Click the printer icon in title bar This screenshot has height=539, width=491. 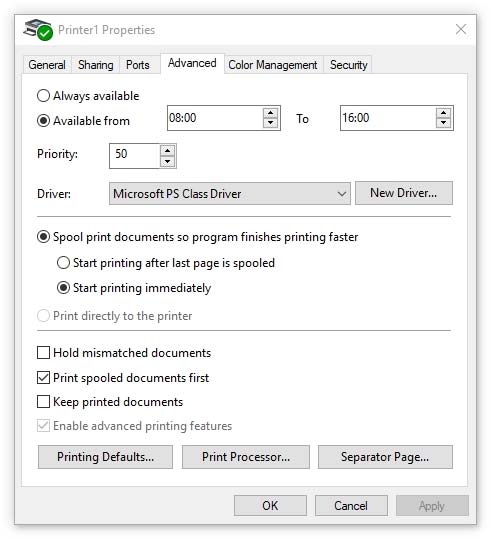click(x=38, y=30)
